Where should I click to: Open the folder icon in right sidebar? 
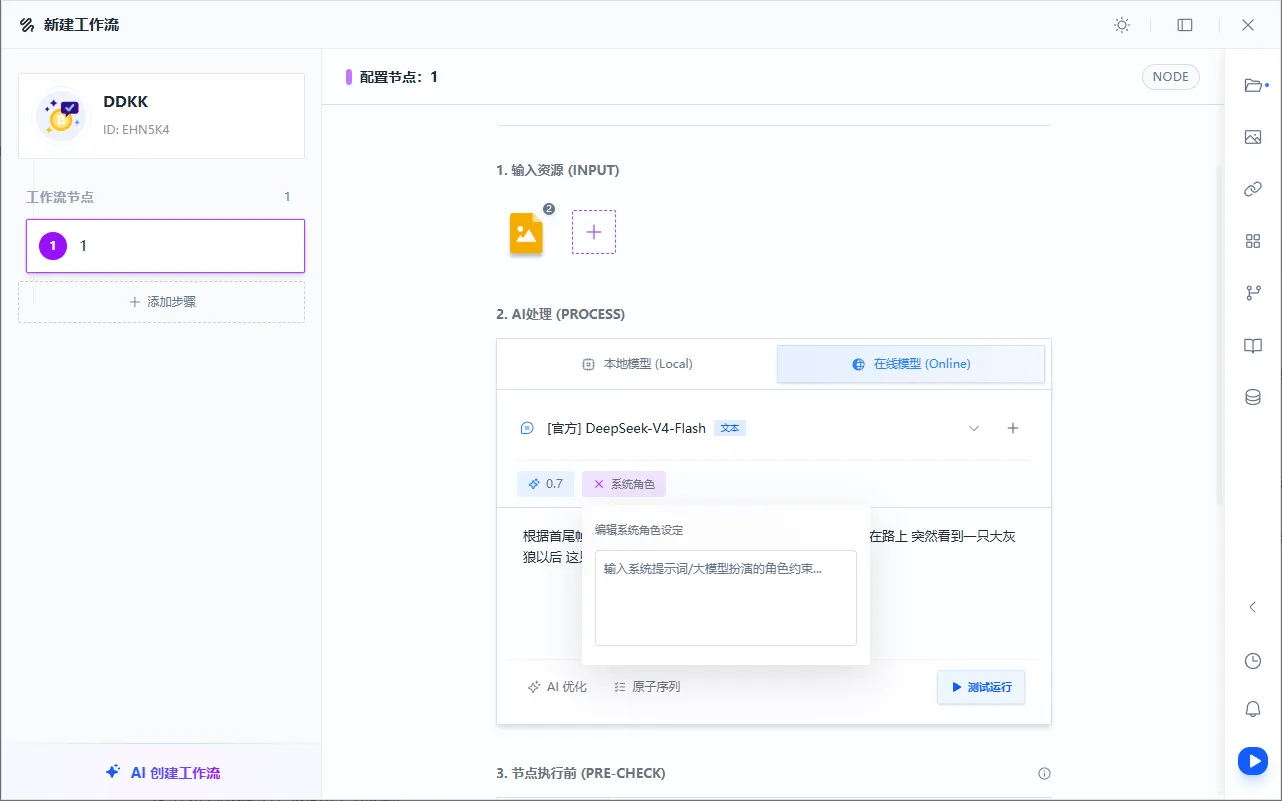click(1253, 85)
